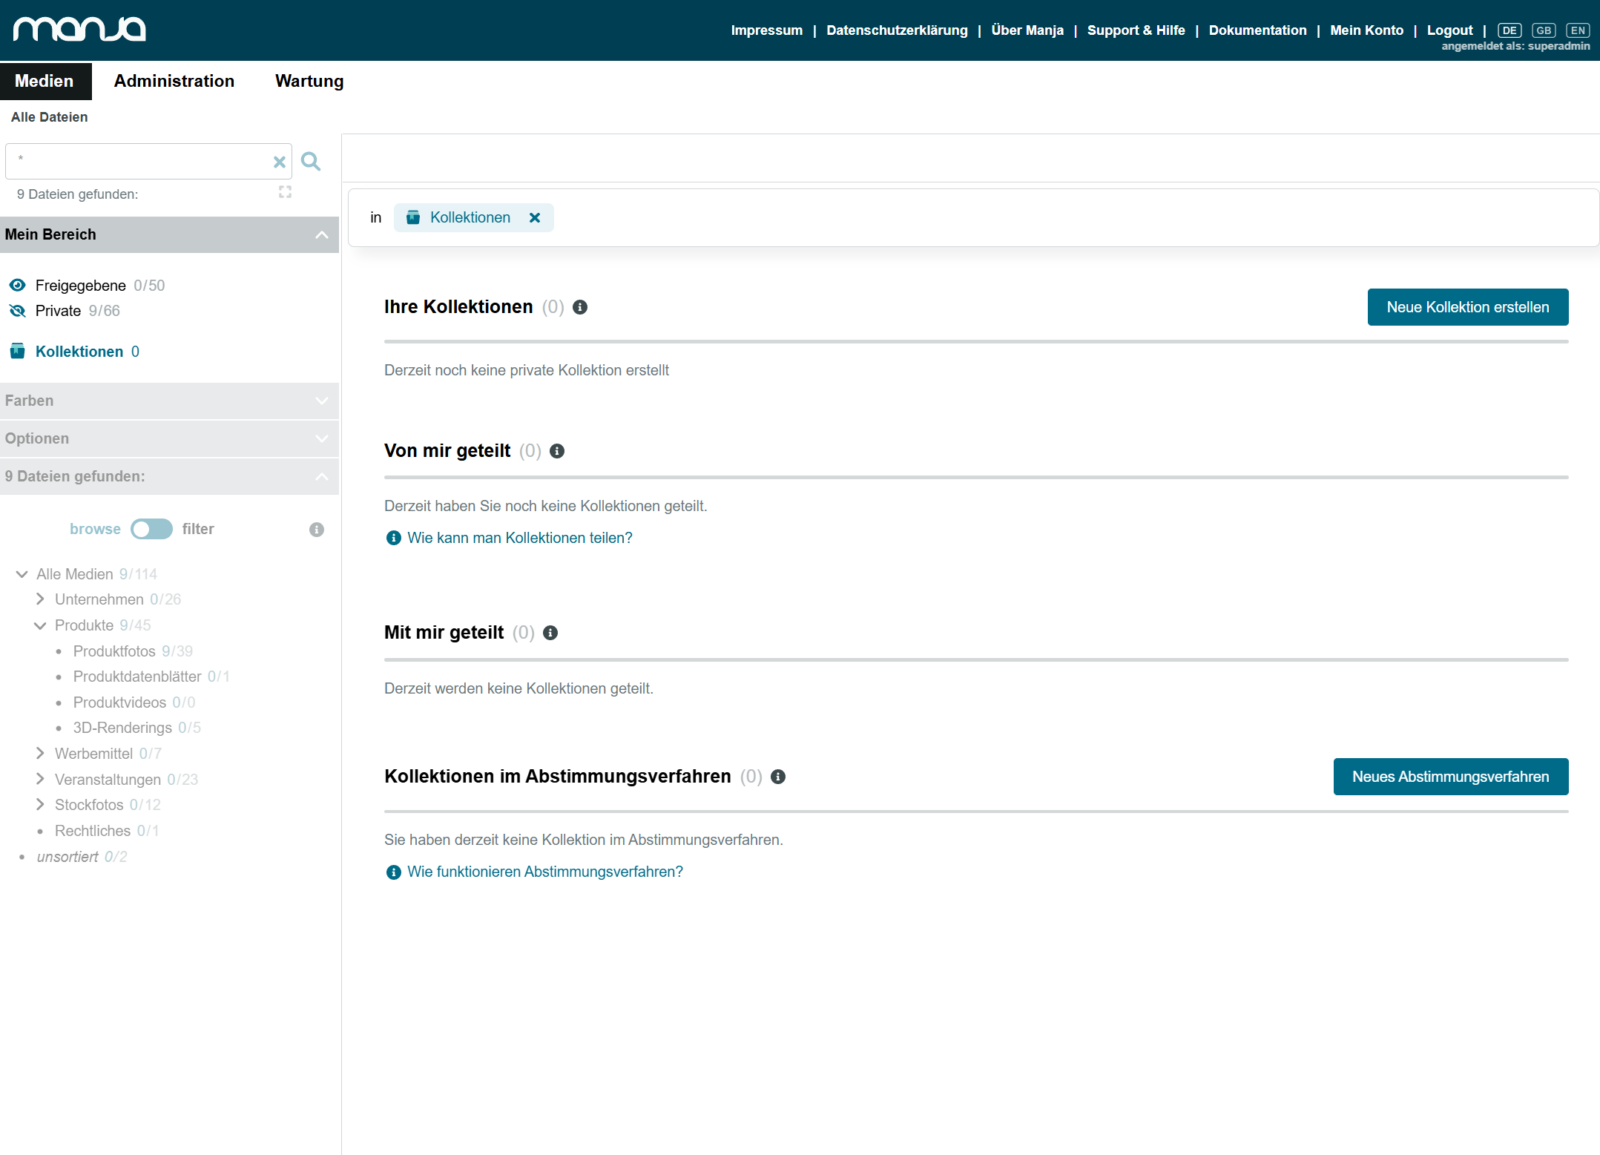Click the fullscreen expand icon below the search field
Screen dimensions: 1600x1155
click(285, 192)
